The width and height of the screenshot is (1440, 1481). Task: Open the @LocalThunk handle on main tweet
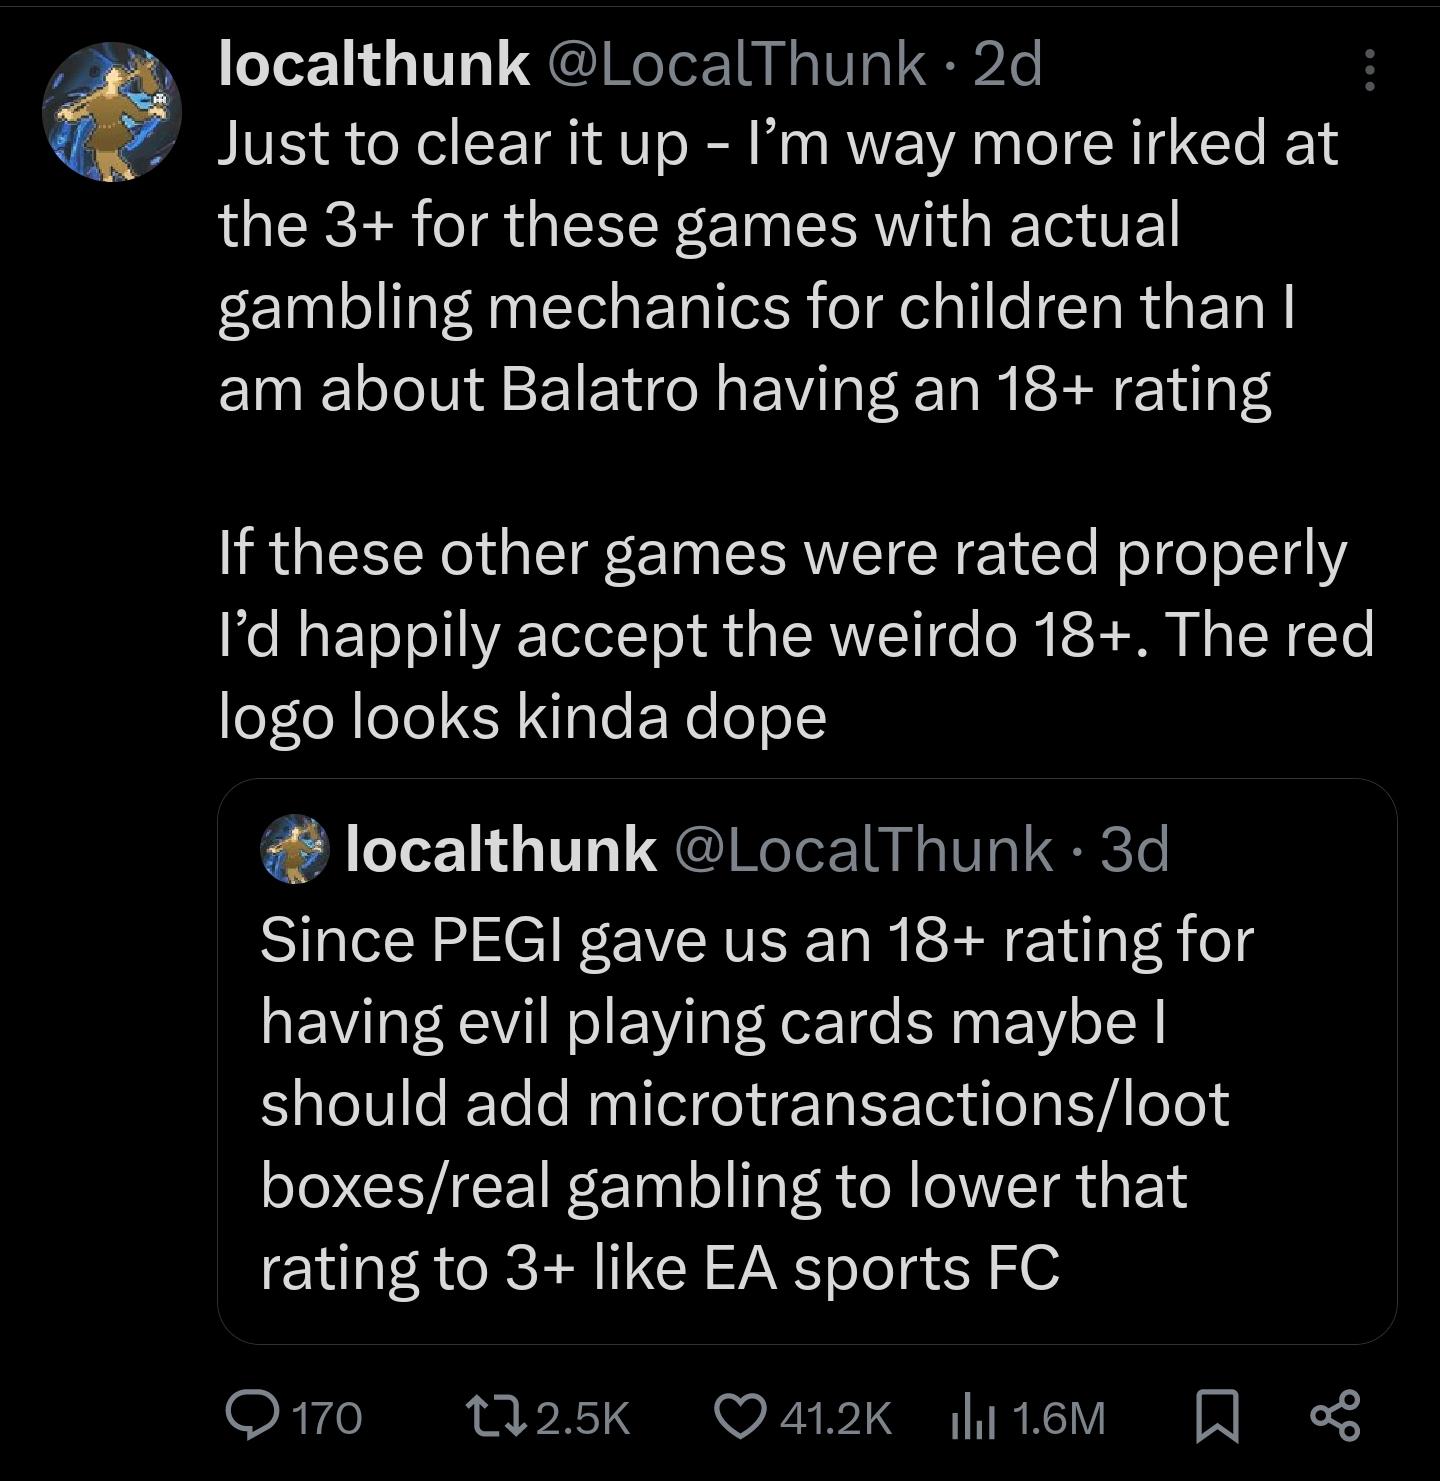[735, 64]
